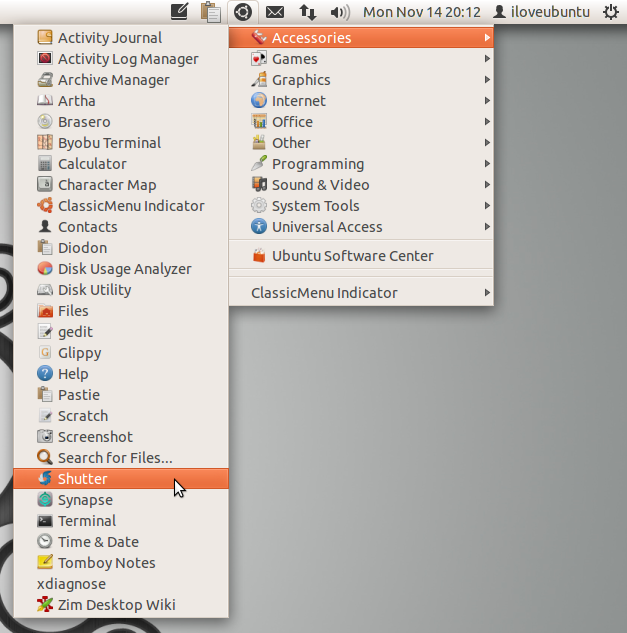Open Zim Desktop Wiki

pyautogui.click(x=121, y=605)
